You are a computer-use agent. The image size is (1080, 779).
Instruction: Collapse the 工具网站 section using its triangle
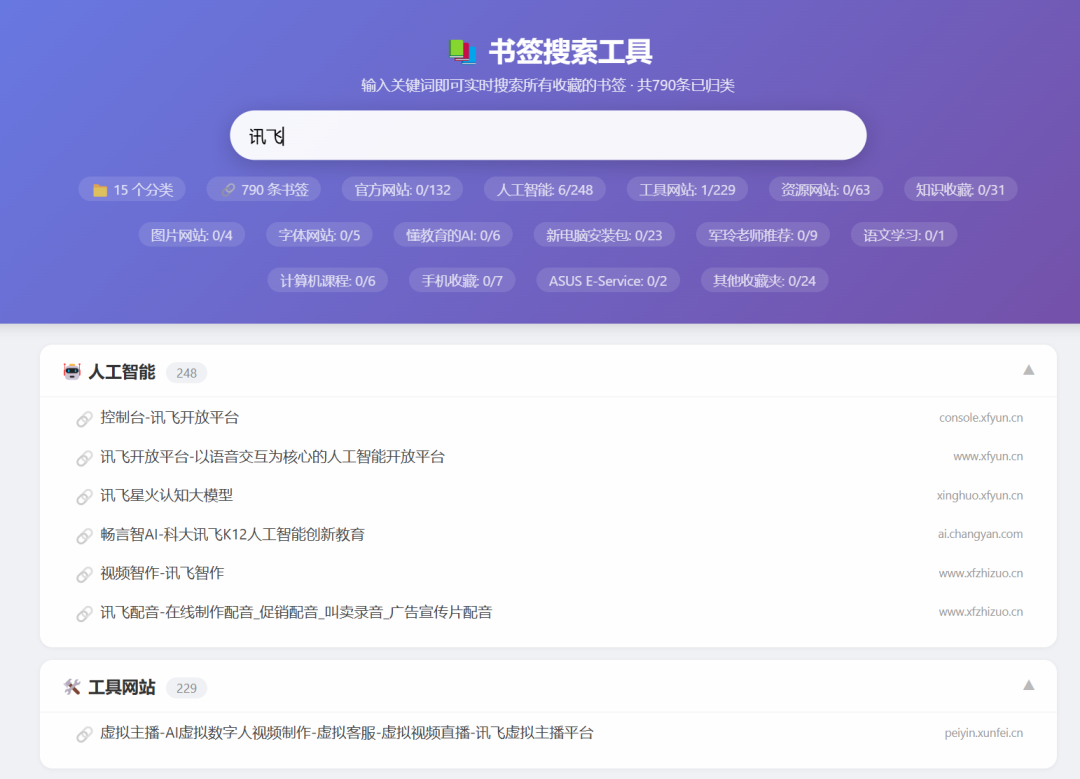click(1028, 685)
